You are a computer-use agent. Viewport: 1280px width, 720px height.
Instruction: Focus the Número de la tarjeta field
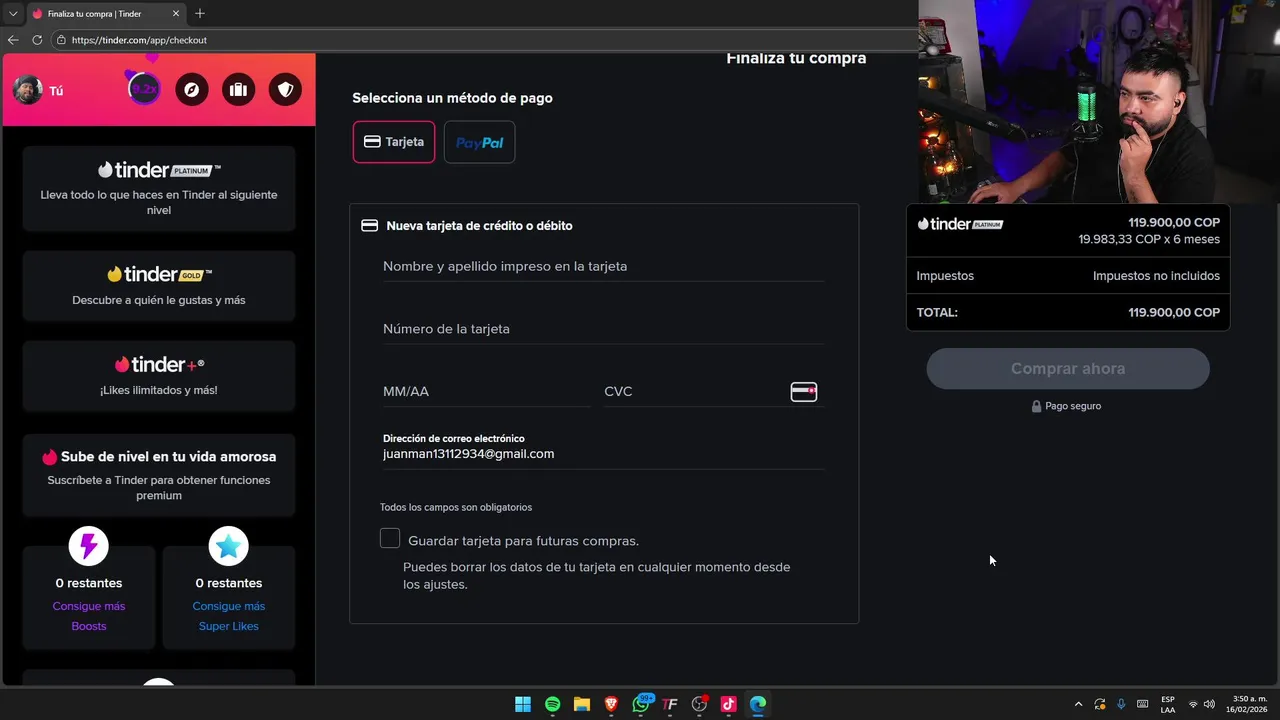click(603, 329)
